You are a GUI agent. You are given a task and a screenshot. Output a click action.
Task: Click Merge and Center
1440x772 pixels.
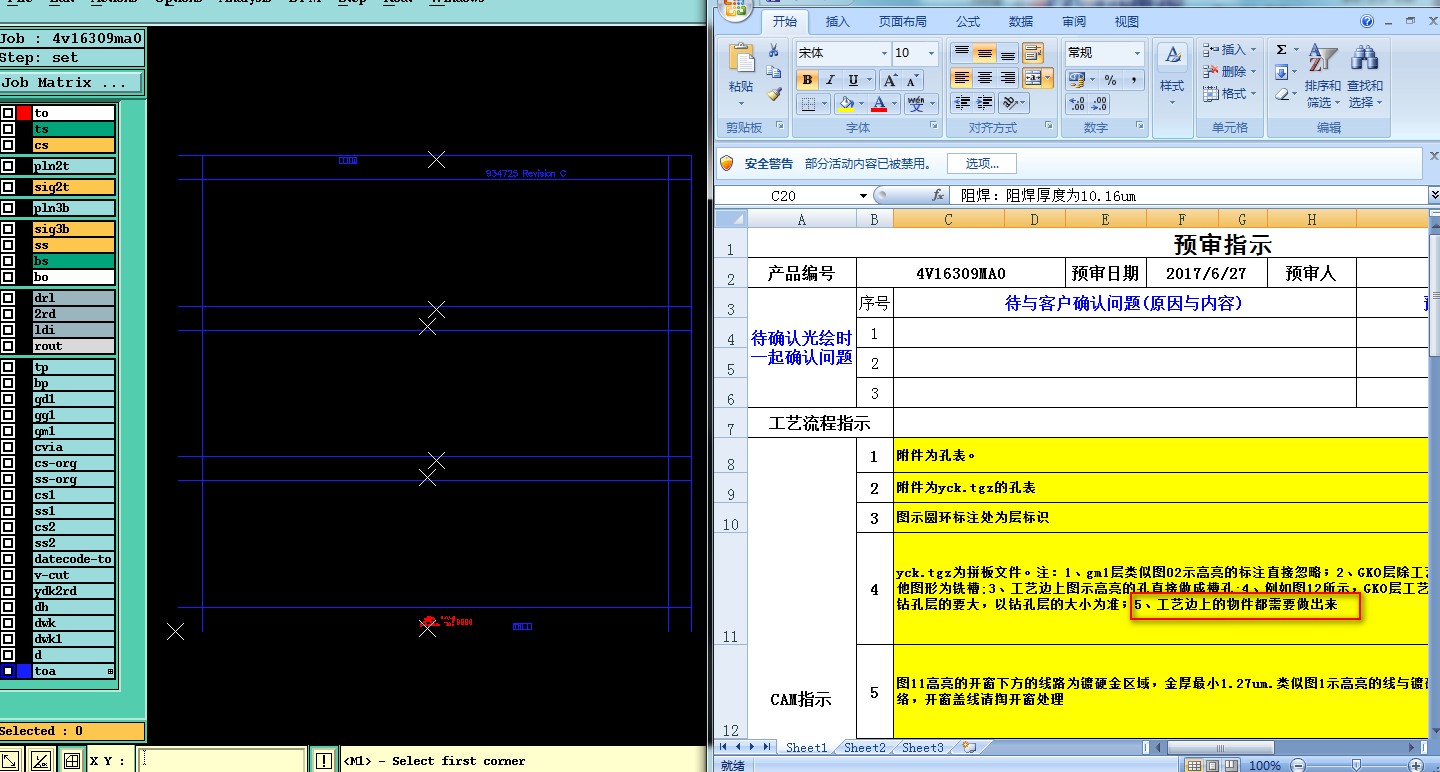coord(1034,78)
